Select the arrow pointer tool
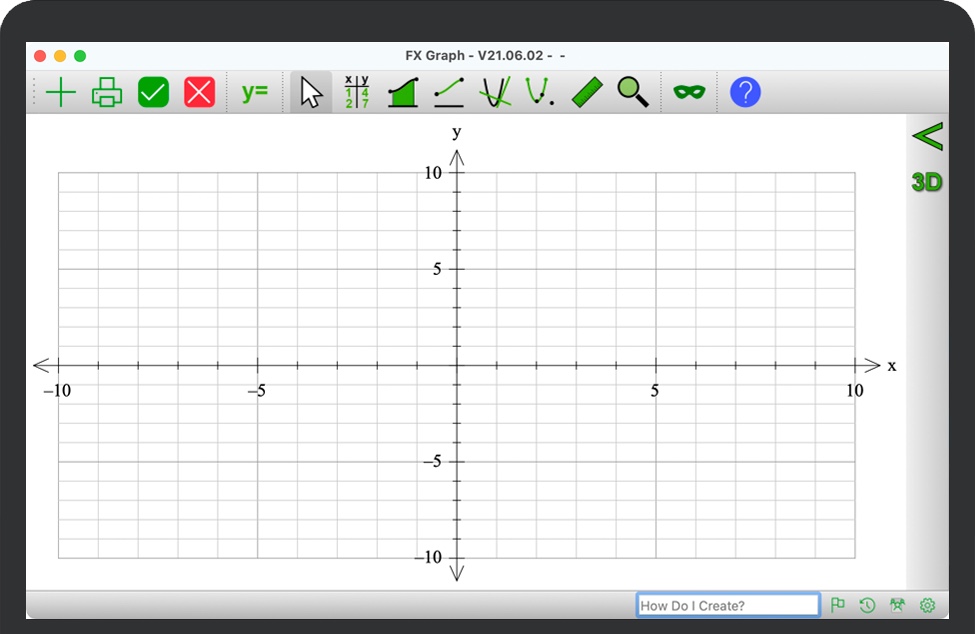975x634 pixels. click(311, 93)
